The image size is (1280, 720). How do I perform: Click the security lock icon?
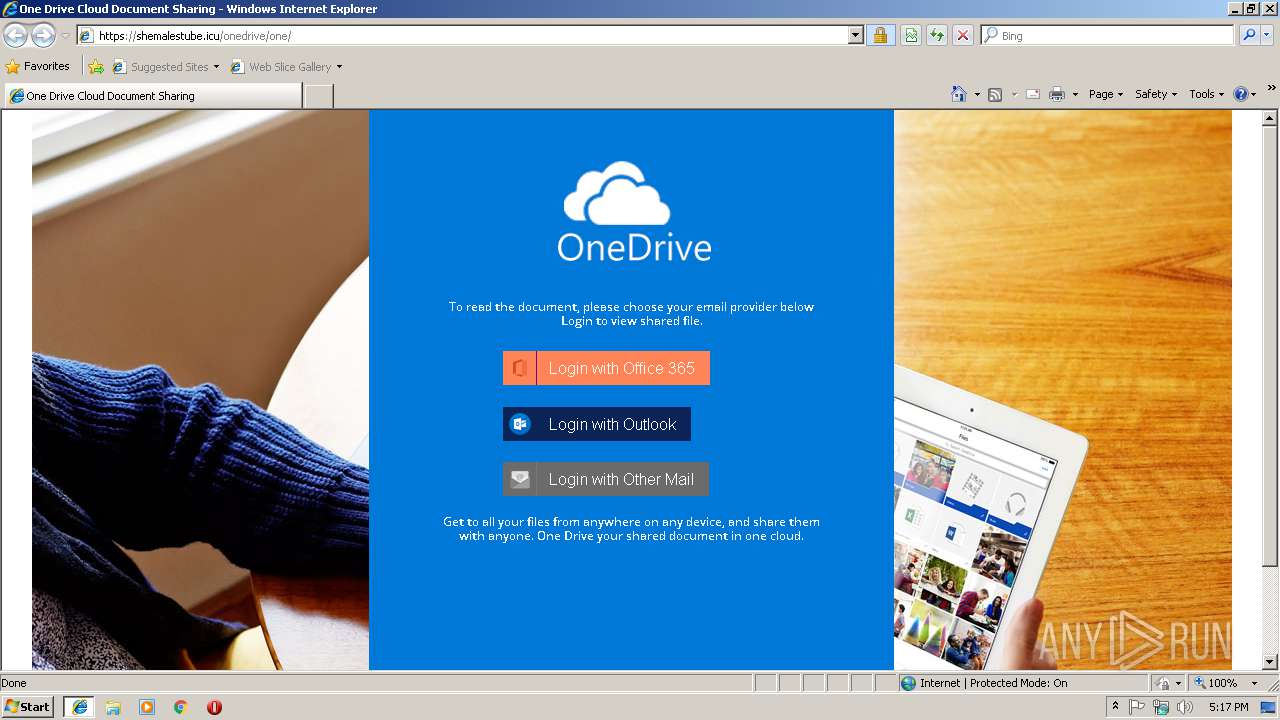[880, 35]
